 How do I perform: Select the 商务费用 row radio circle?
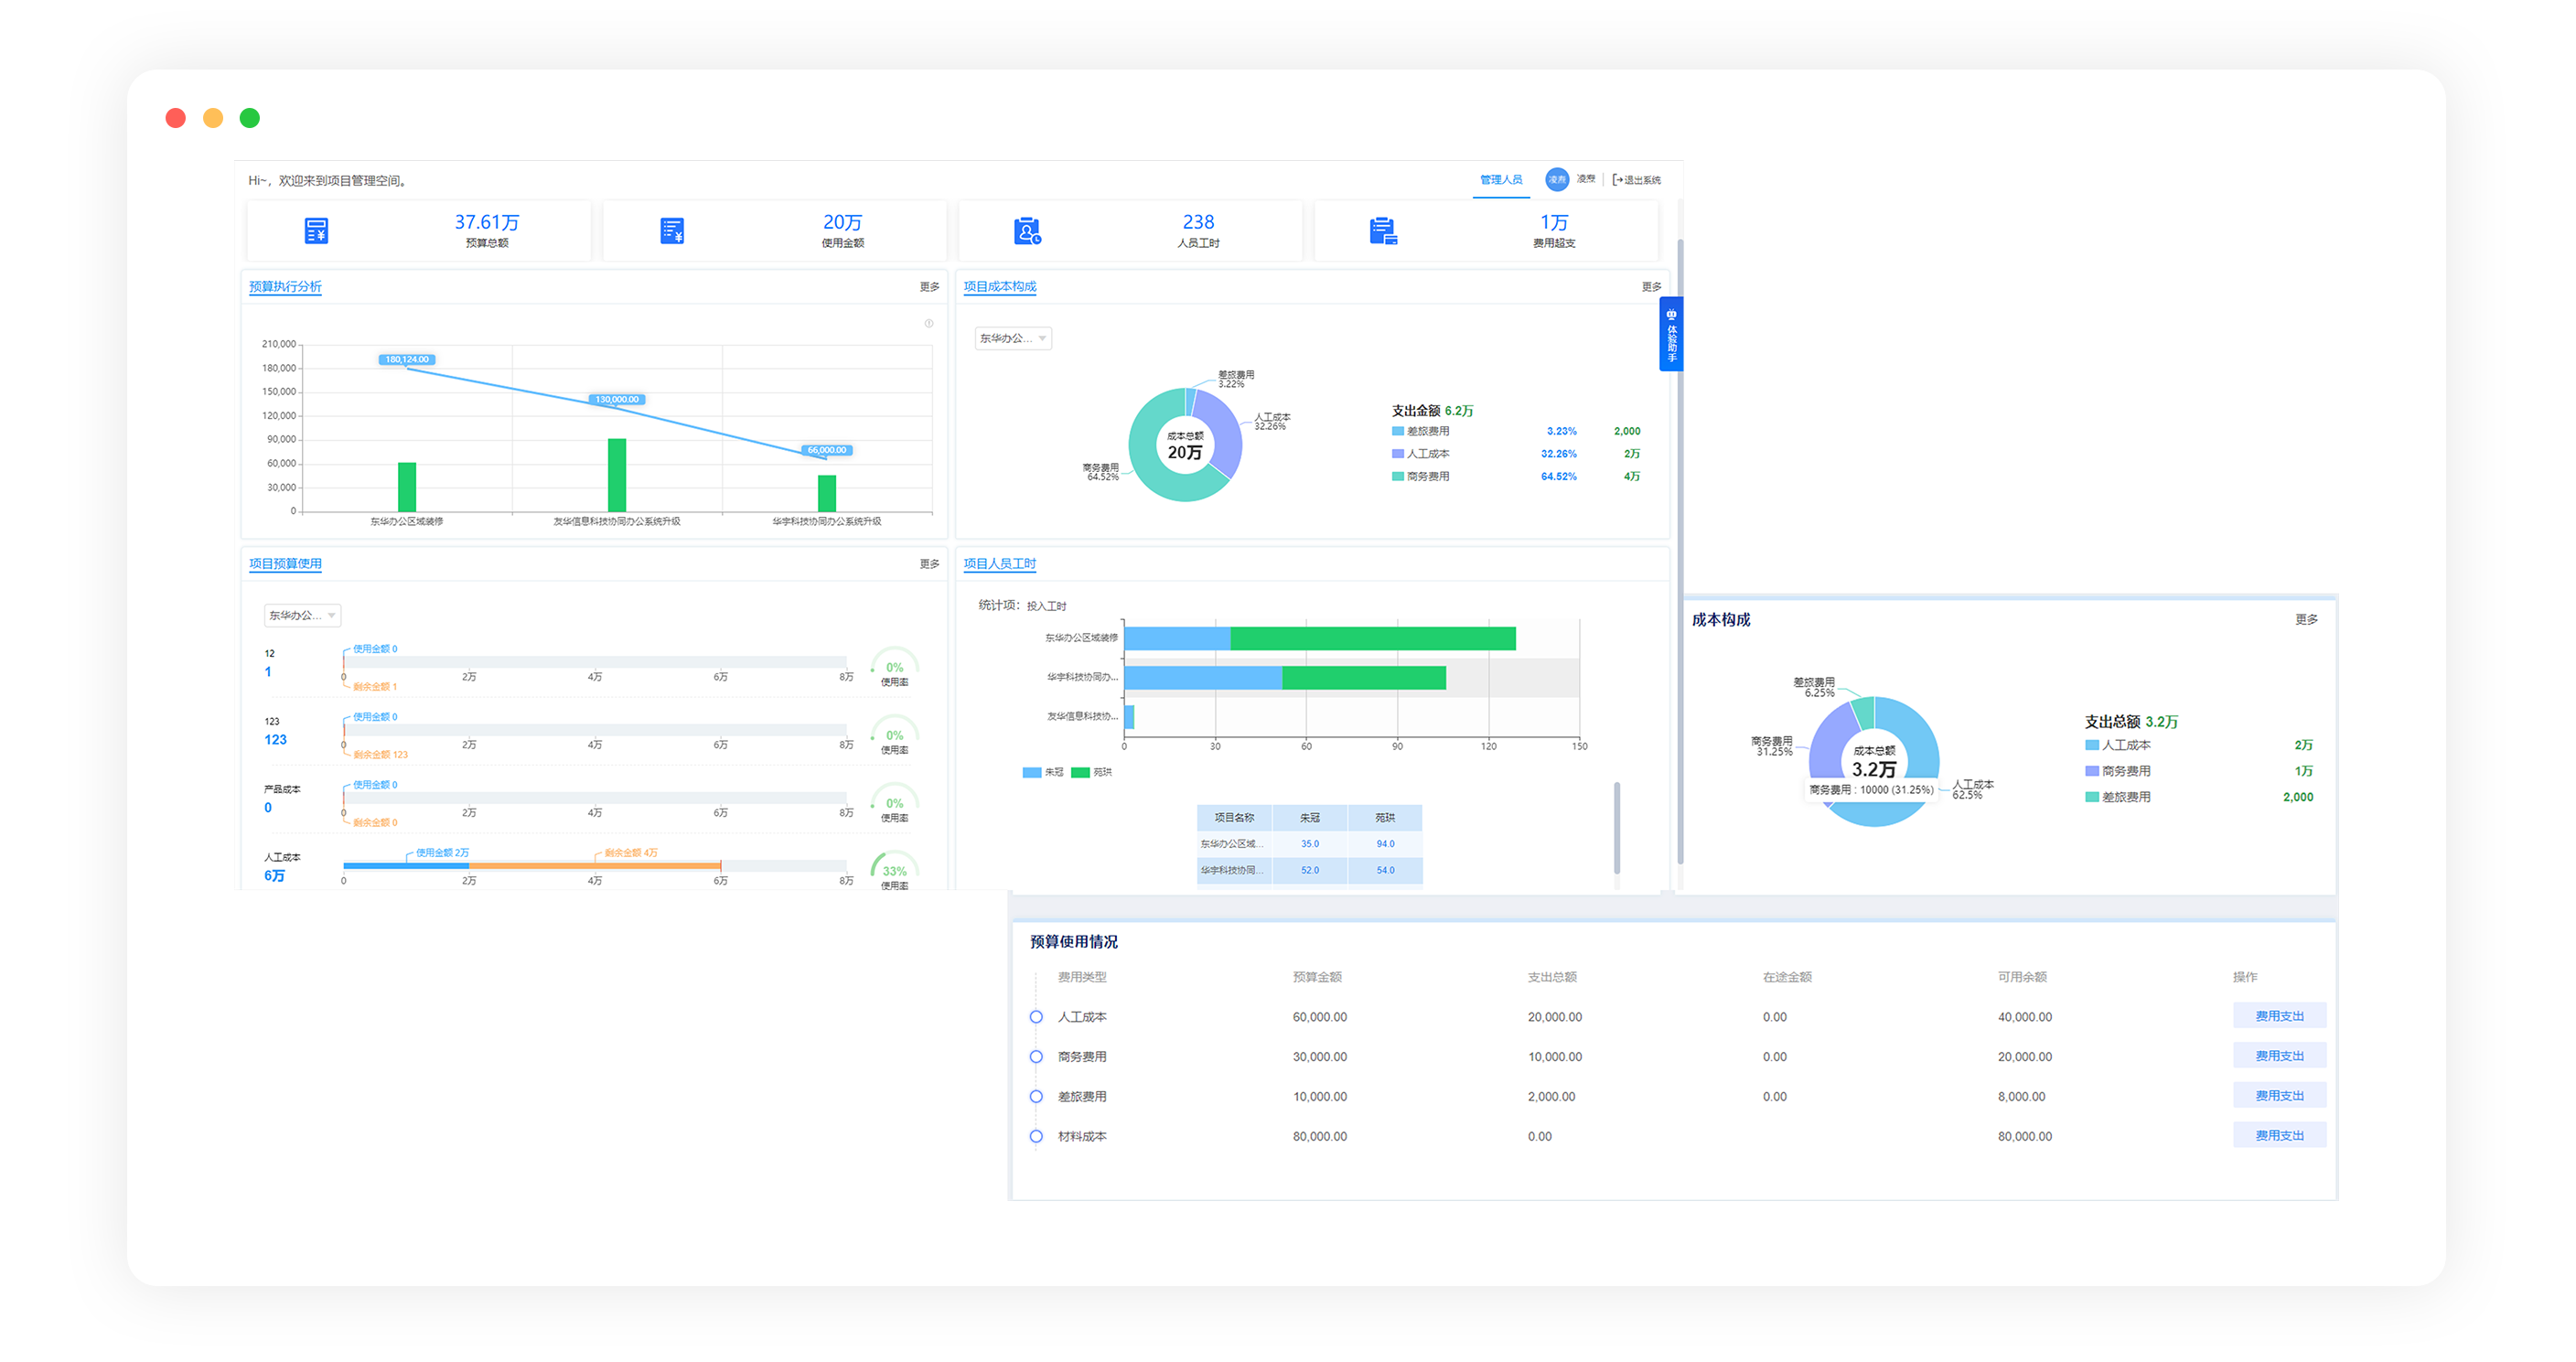click(1036, 1057)
